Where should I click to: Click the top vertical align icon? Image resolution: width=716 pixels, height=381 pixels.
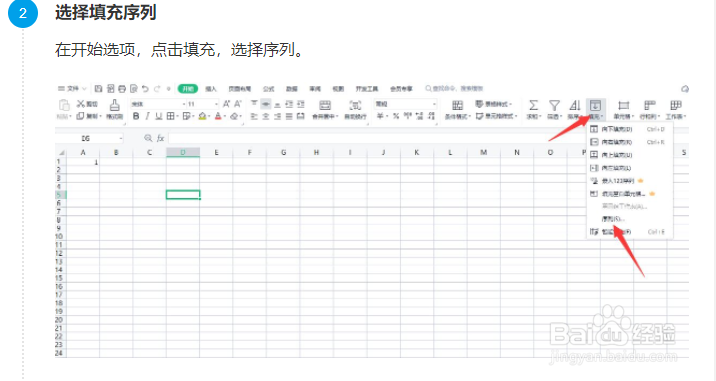point(254,104)
